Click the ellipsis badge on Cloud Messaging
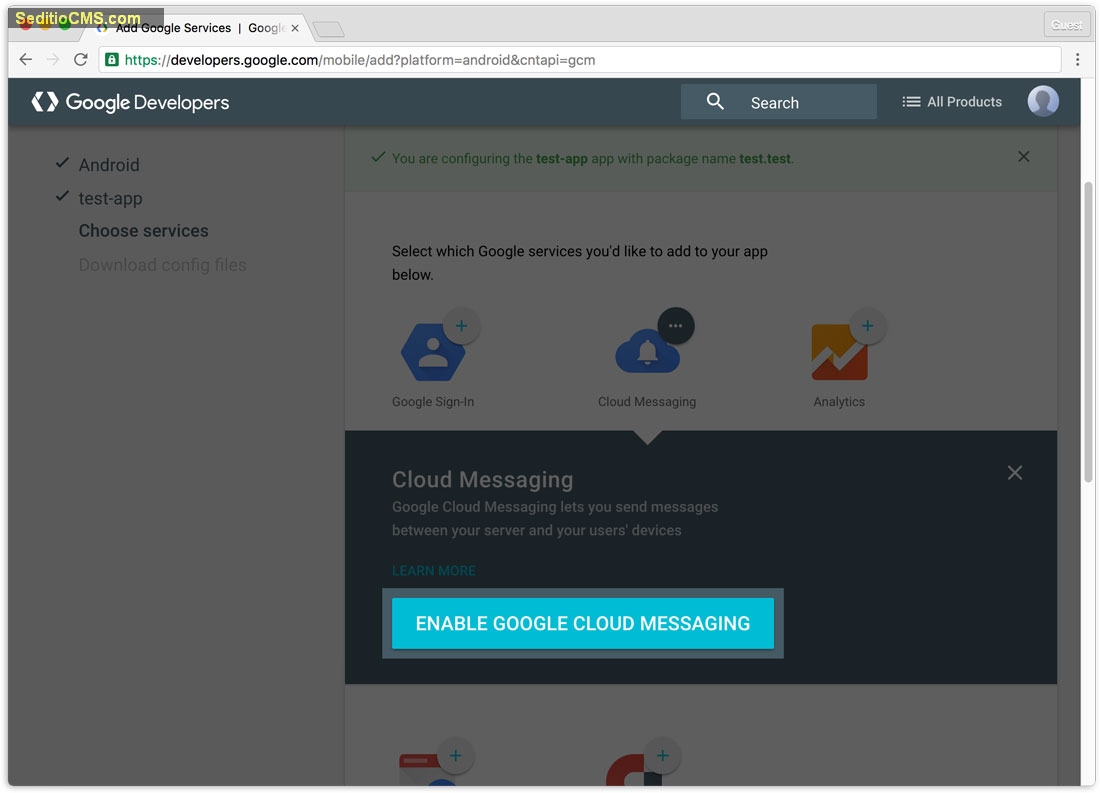 click(x=676, y=326)
